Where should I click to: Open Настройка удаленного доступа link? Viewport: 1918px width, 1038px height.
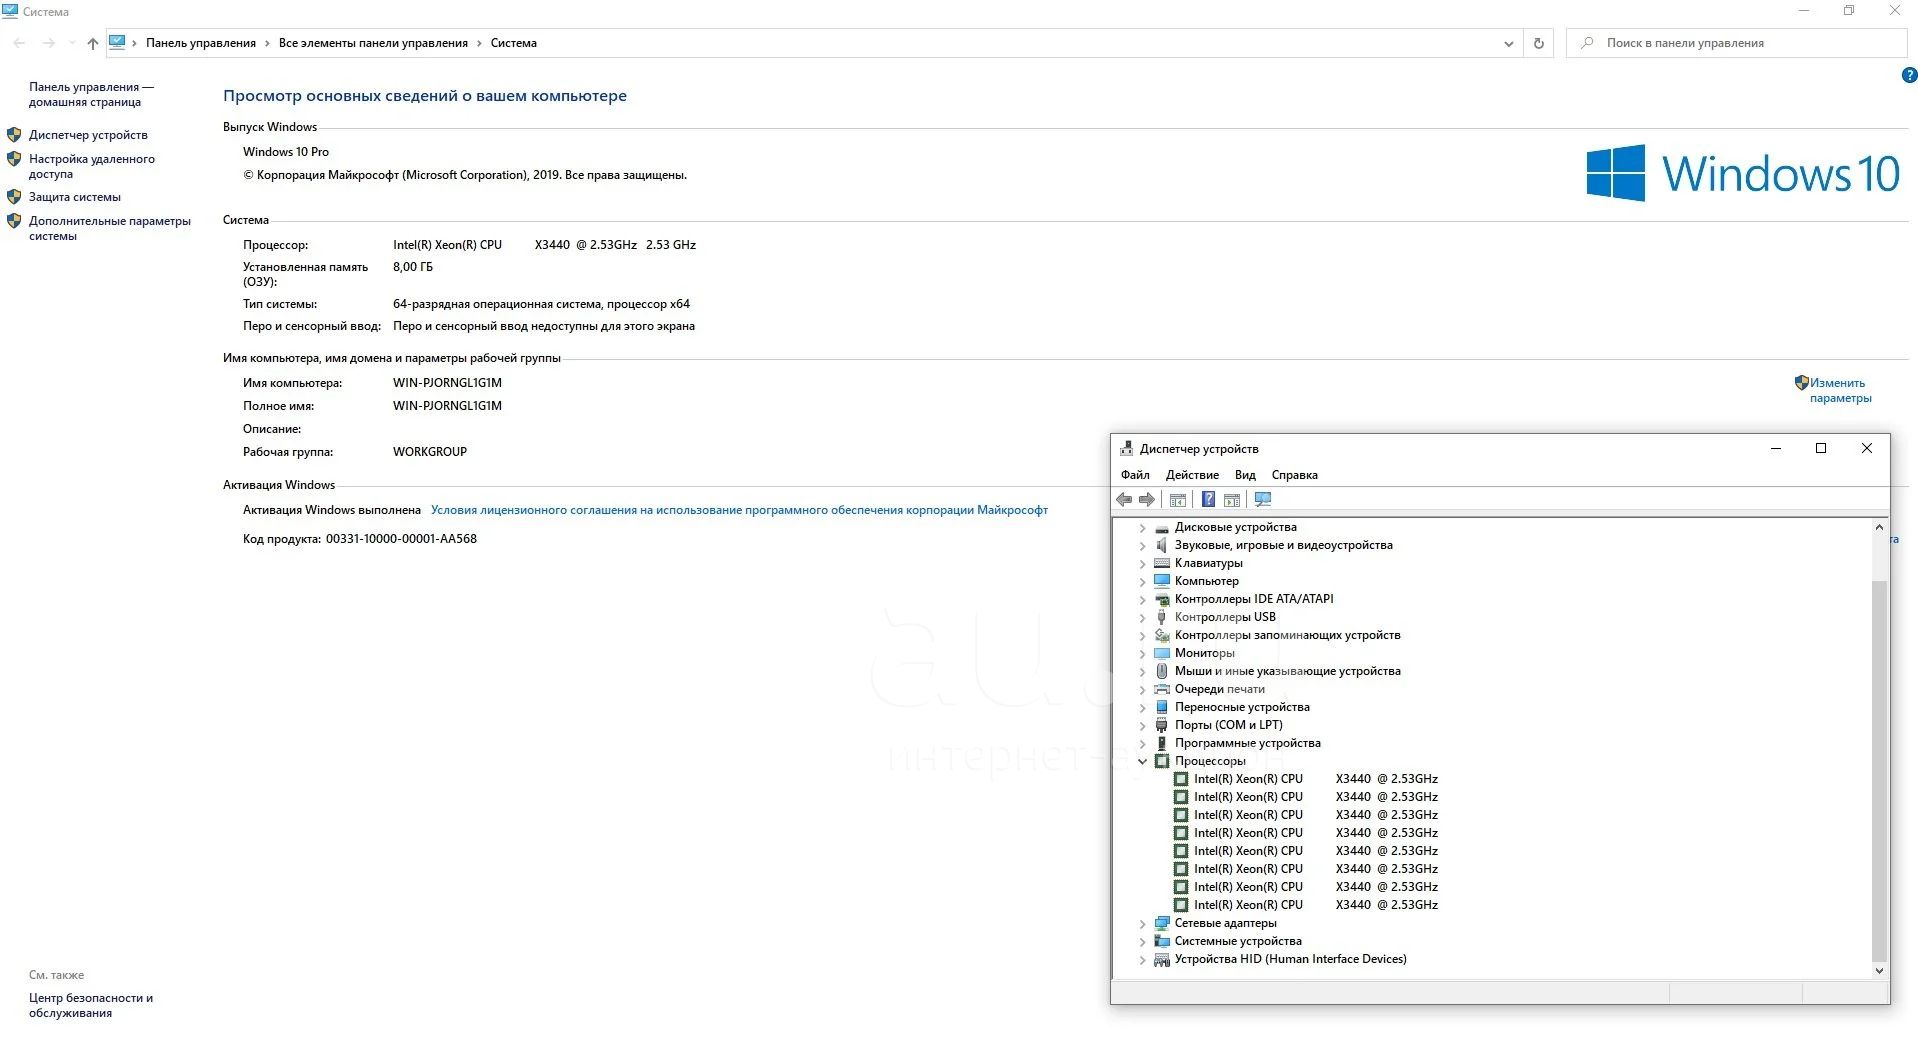[92, 166]
